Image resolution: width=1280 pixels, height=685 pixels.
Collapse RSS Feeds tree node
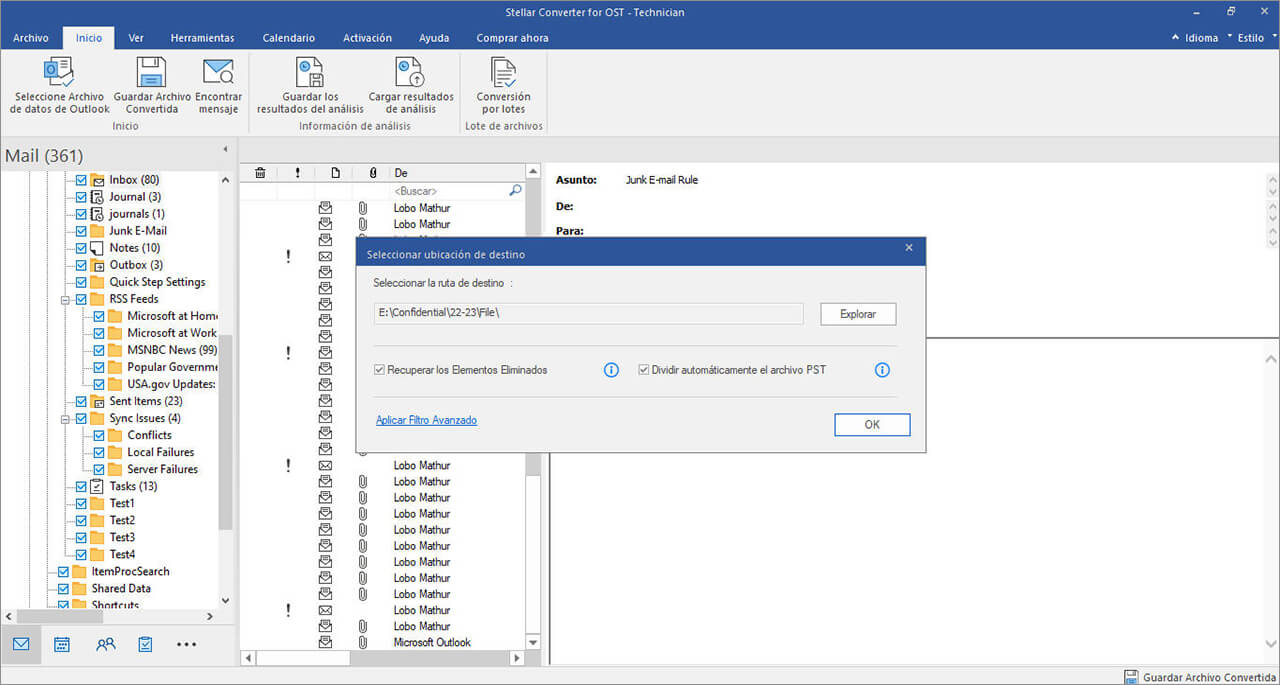(x=66, y=299)
